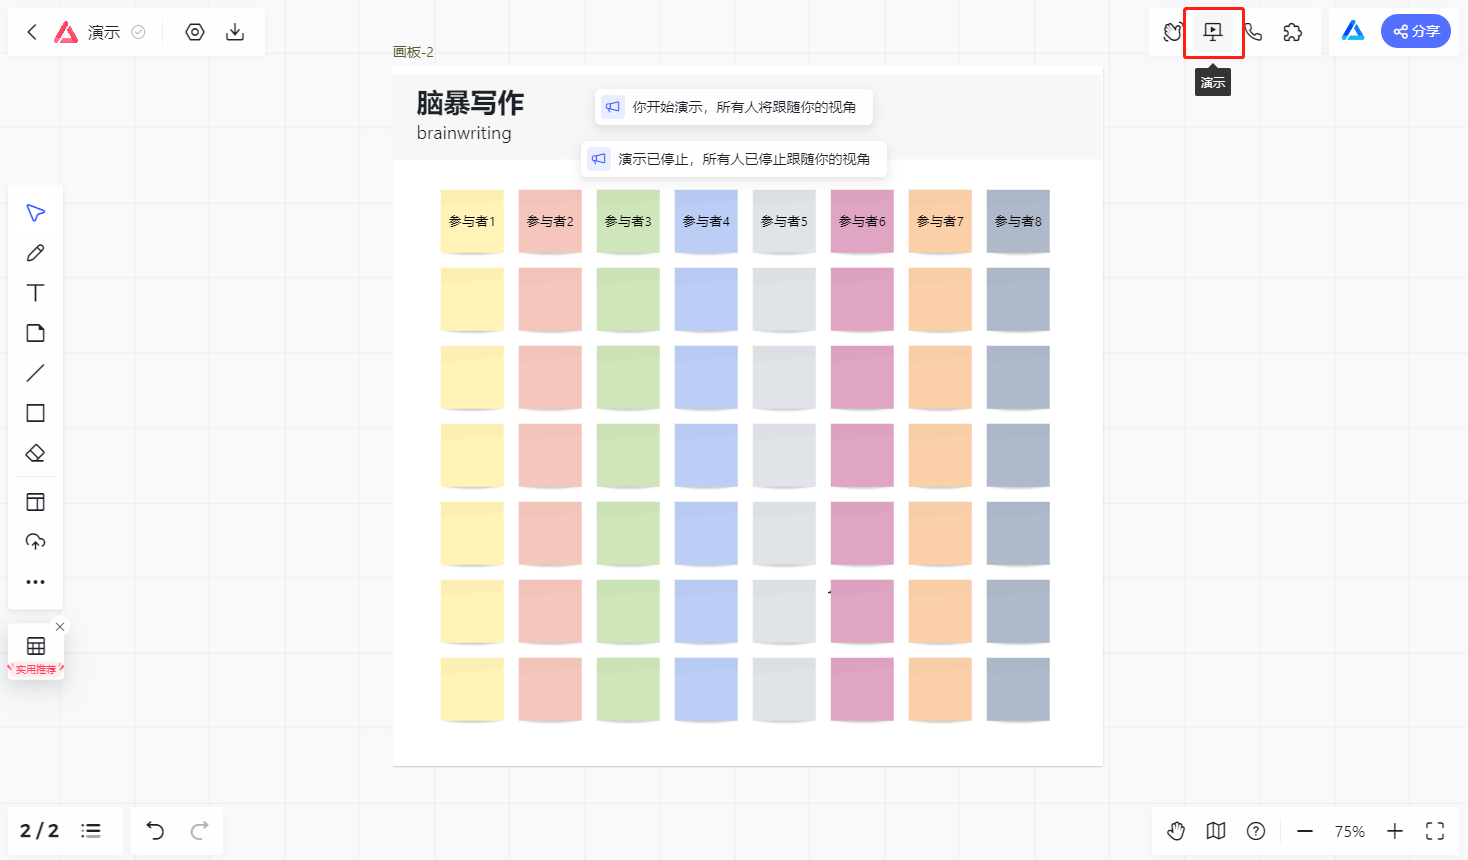Undo the last action

point(155,831)
